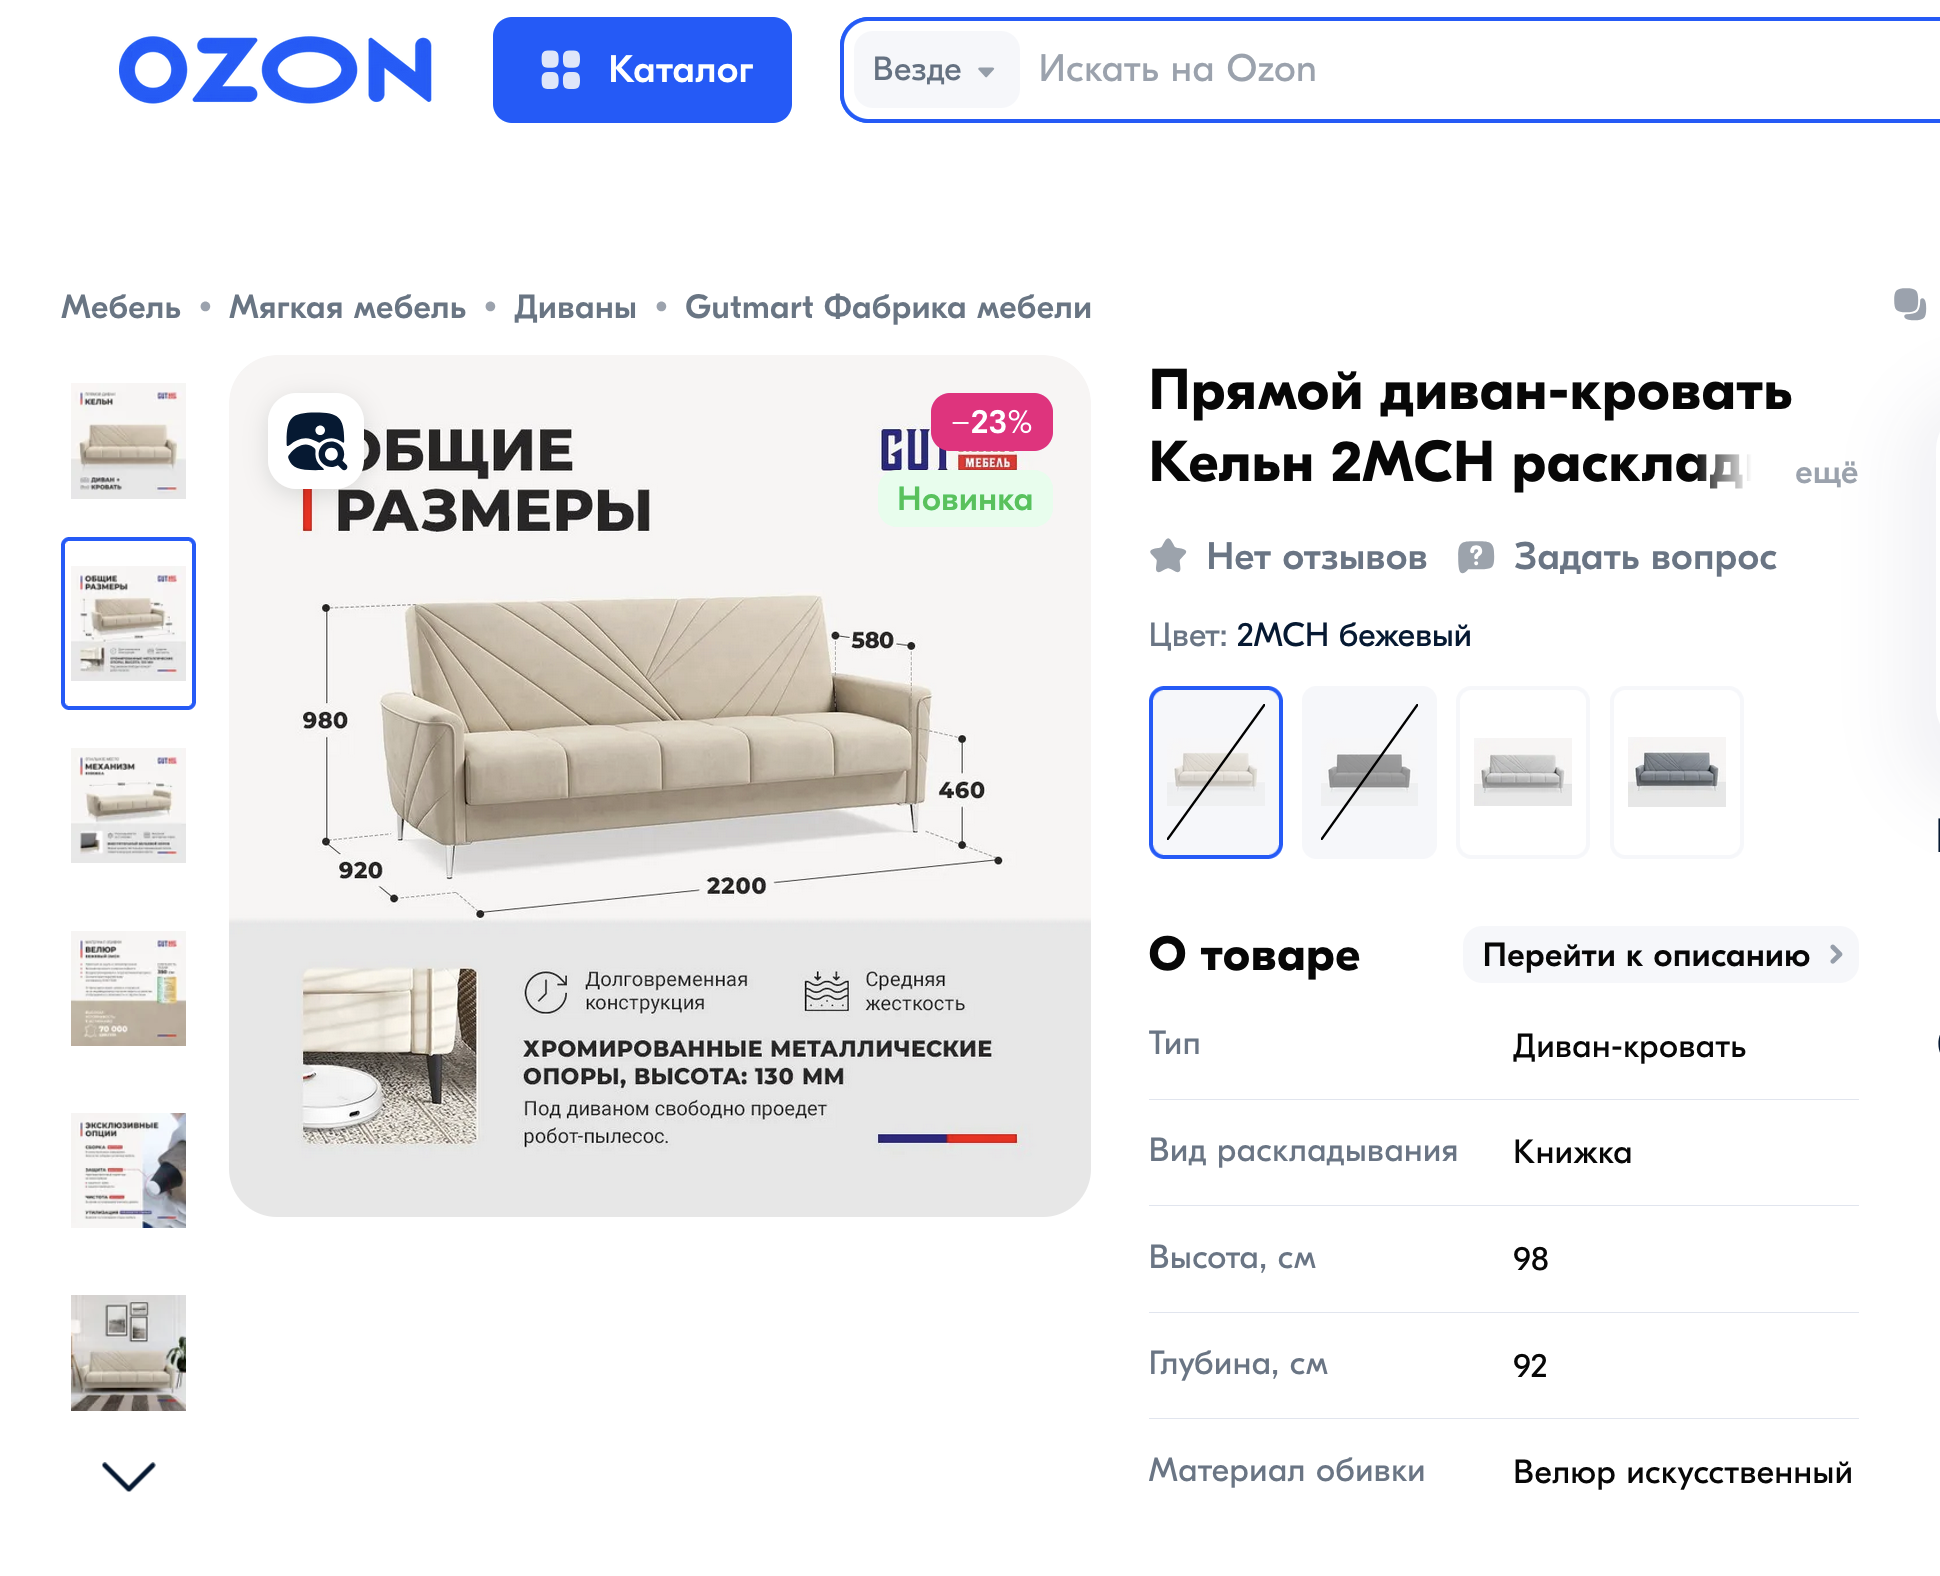This screenshot has height=1576, width=1940.
Task: Select the beige 2МСН color swatch
Action: coord(1216,772)
